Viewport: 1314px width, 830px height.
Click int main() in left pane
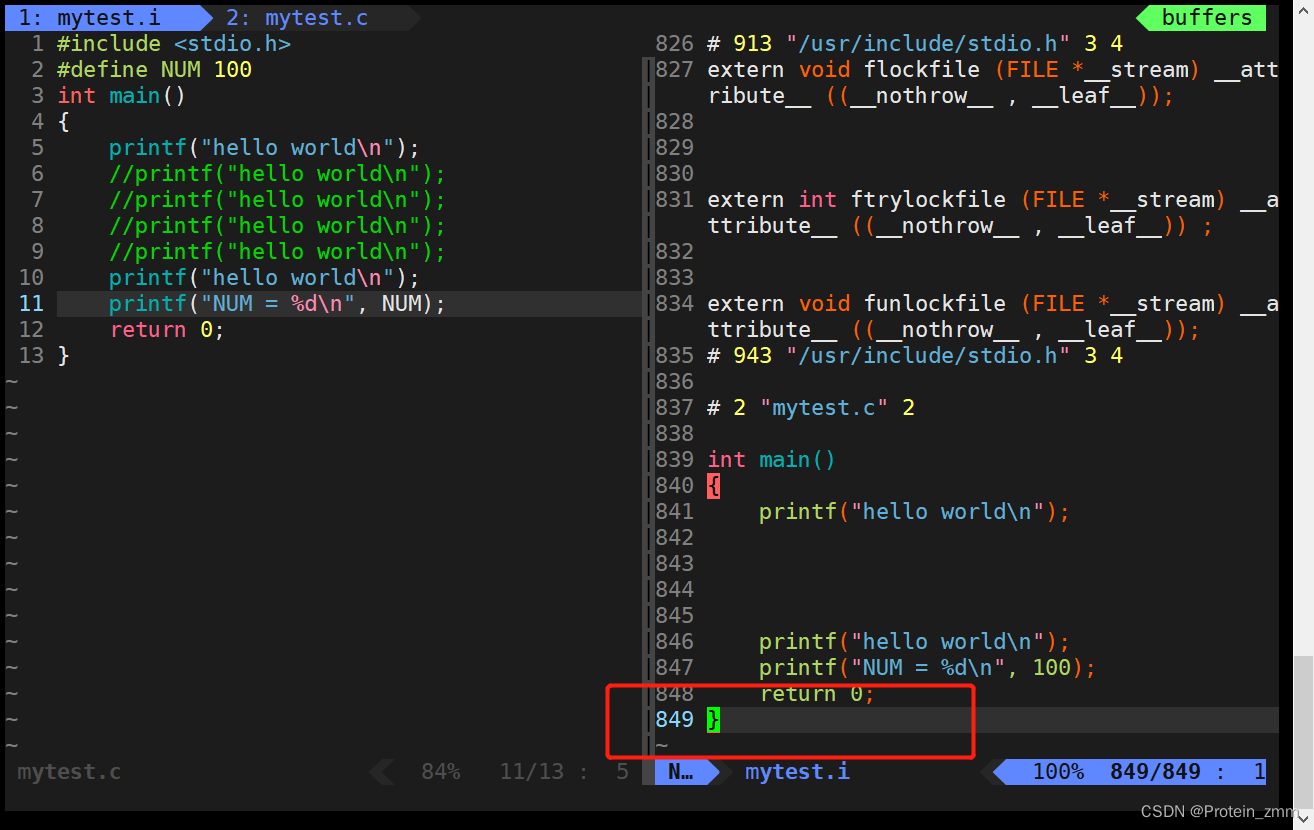click(x=122, y=96)
